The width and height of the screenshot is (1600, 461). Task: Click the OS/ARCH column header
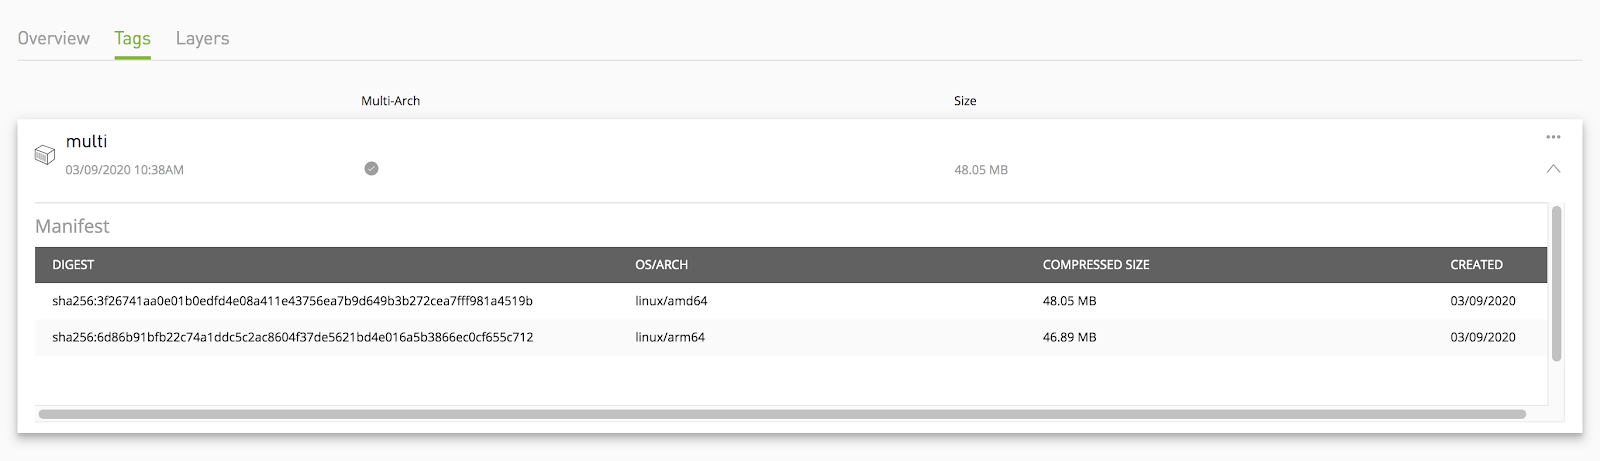pos(661,265)
